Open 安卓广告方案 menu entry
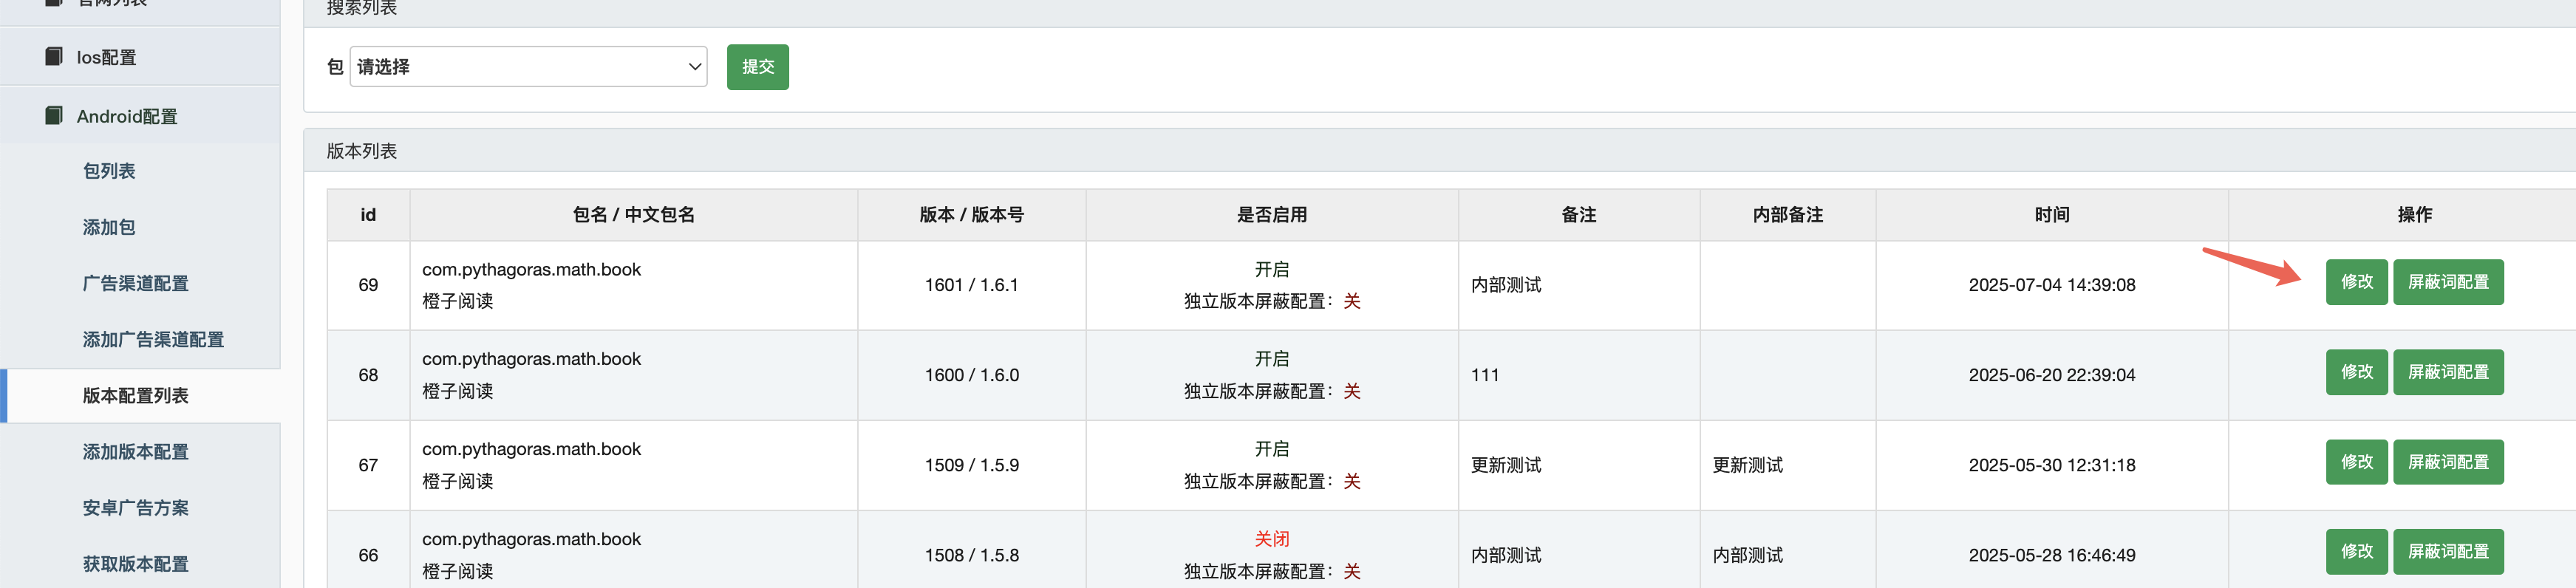2576x588 pixels. (135, 507)
